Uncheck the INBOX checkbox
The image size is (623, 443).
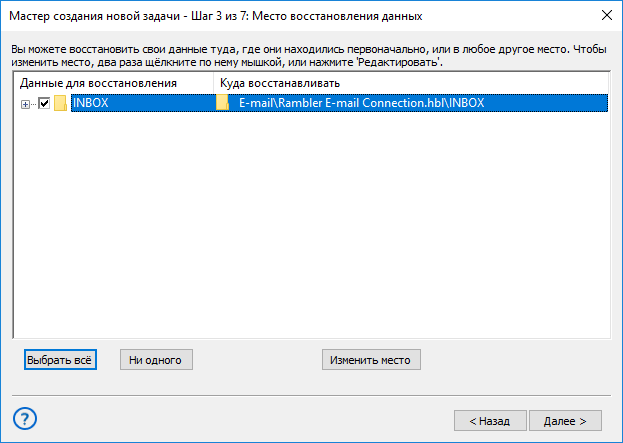44,103
